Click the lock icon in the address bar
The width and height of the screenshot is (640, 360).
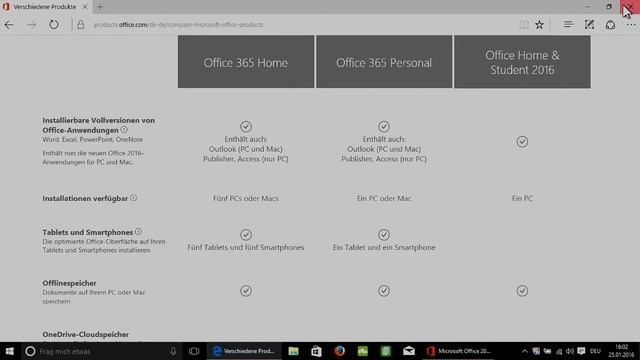(81, 24)
